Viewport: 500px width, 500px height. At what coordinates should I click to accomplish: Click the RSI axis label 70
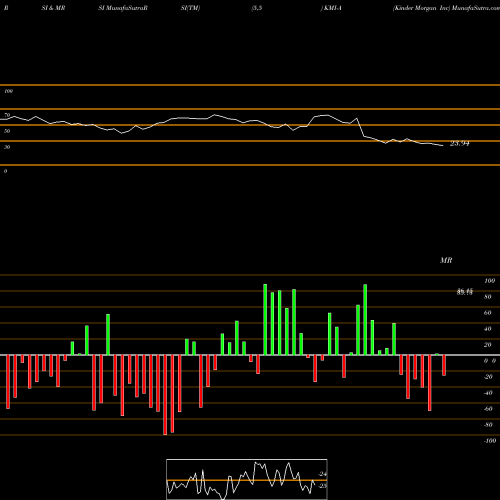7,115
